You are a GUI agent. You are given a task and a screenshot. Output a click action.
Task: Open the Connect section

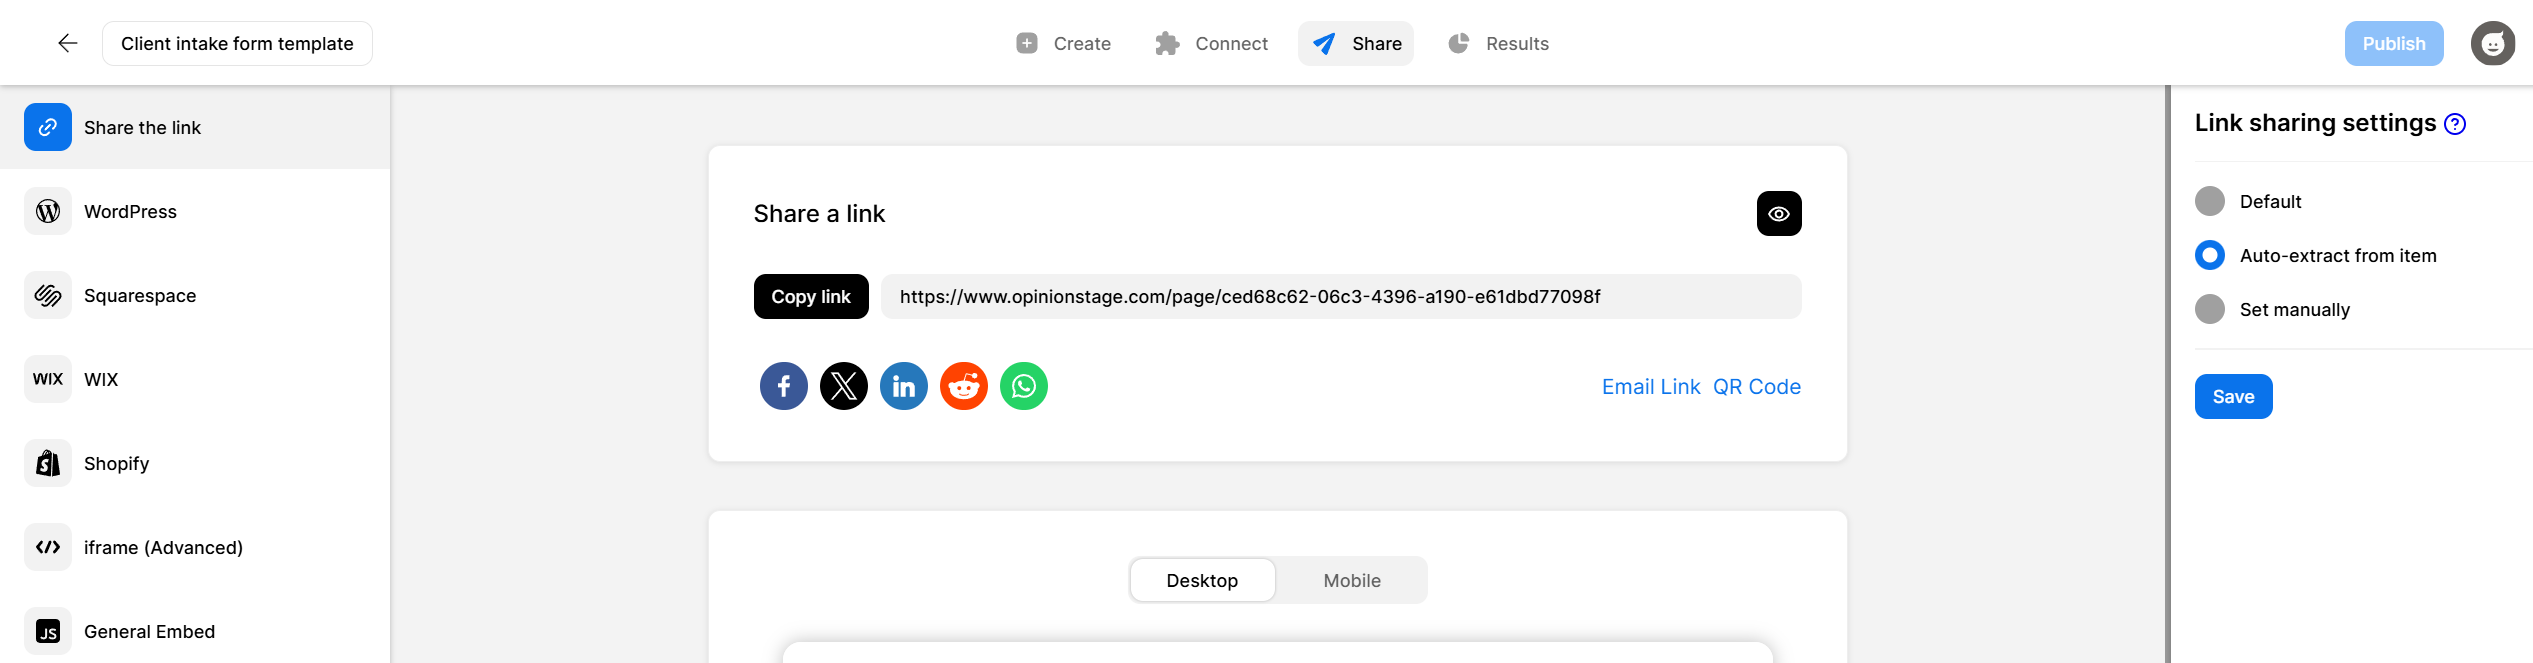coord(1211,43)
